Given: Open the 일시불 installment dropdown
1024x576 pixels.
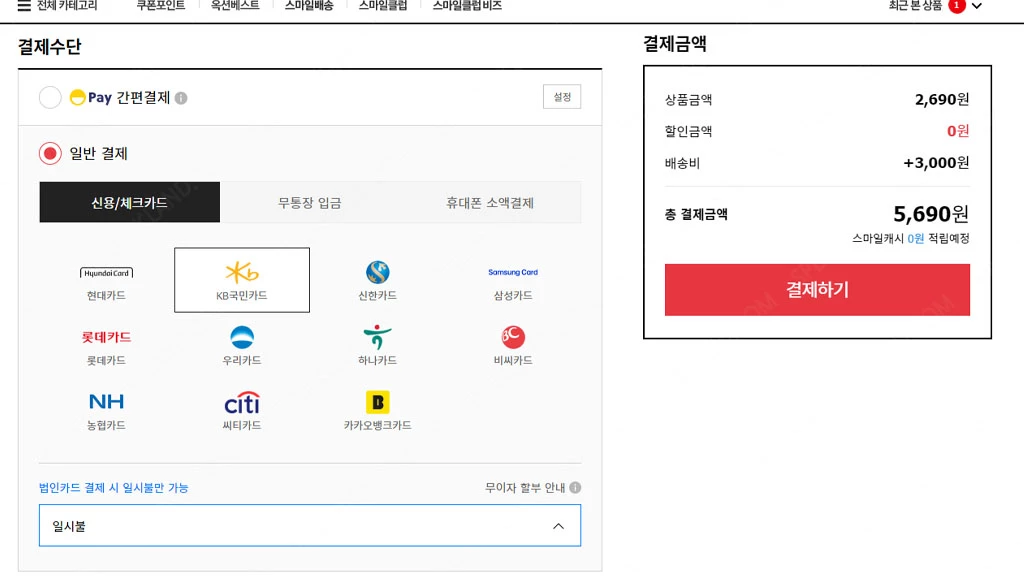Looking at the screenshot, I should 310,526.
